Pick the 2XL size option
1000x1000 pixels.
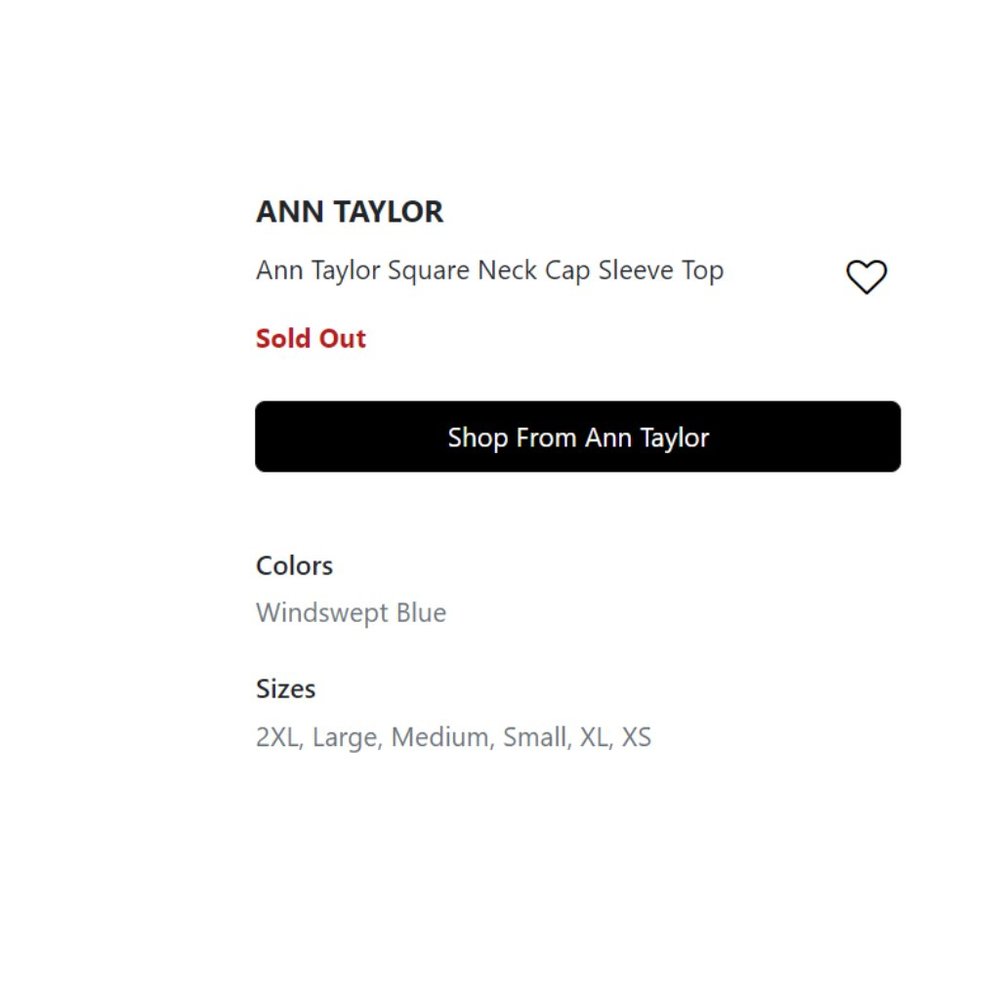(x=277, y=737)
